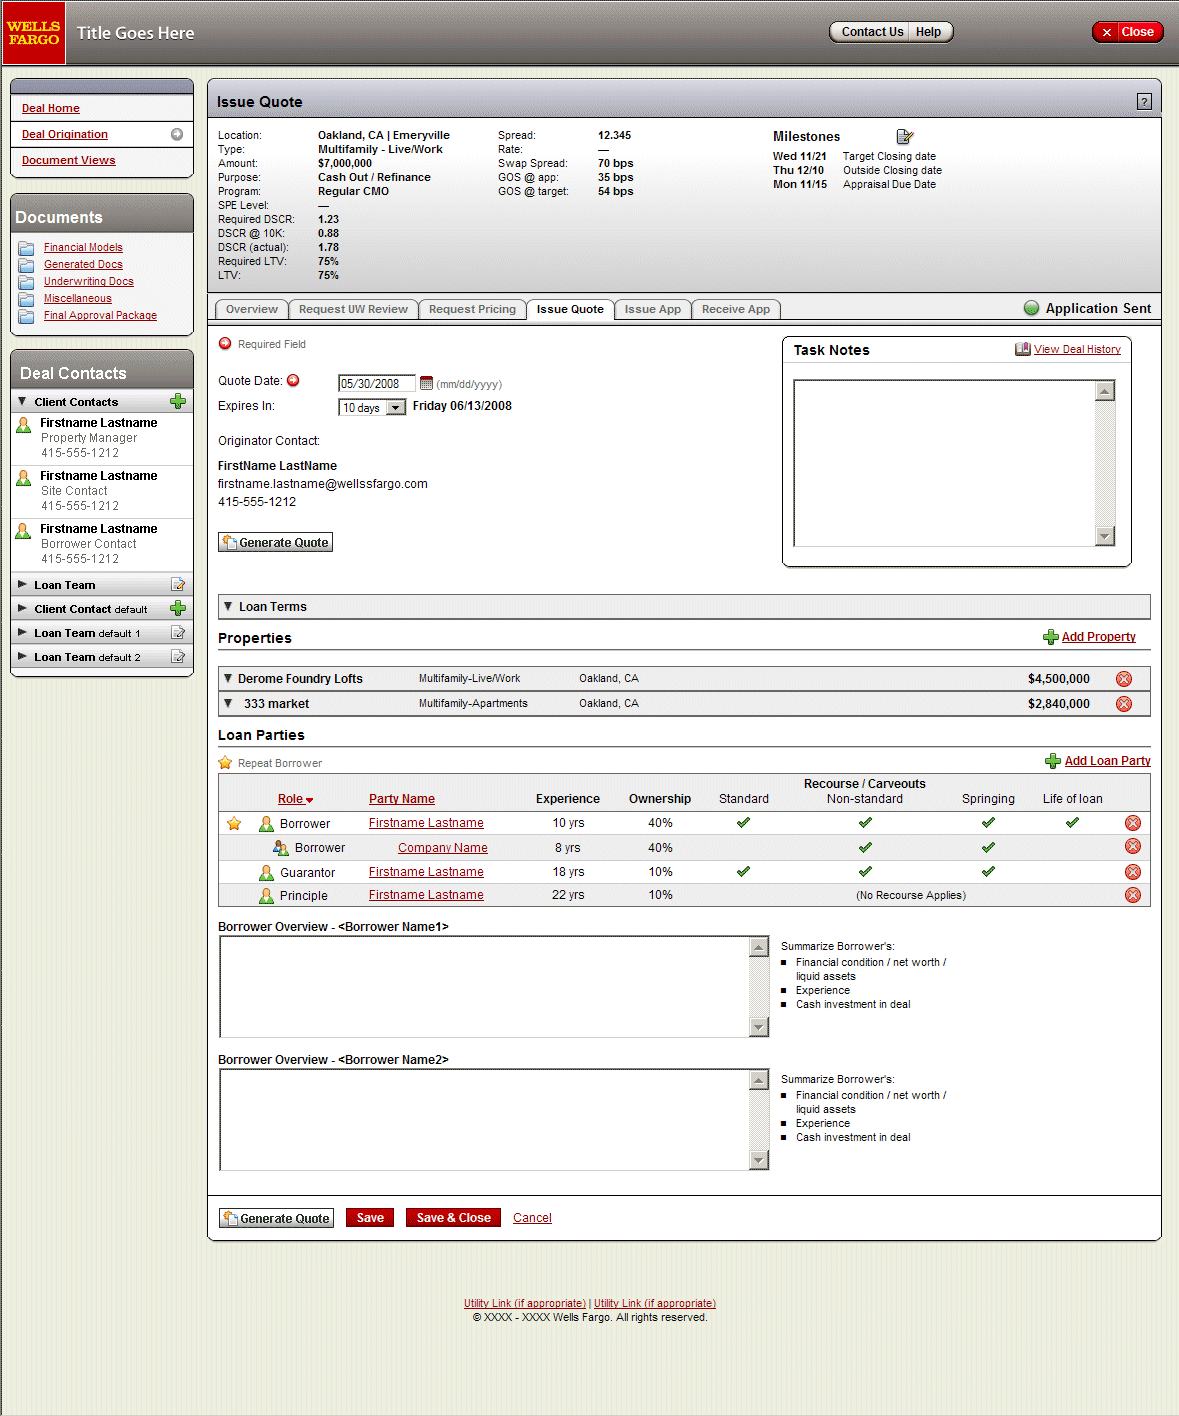Open the View Deal History link
The height and width of the screenshot is (1416, 1179).
[x=1076, y=350]
